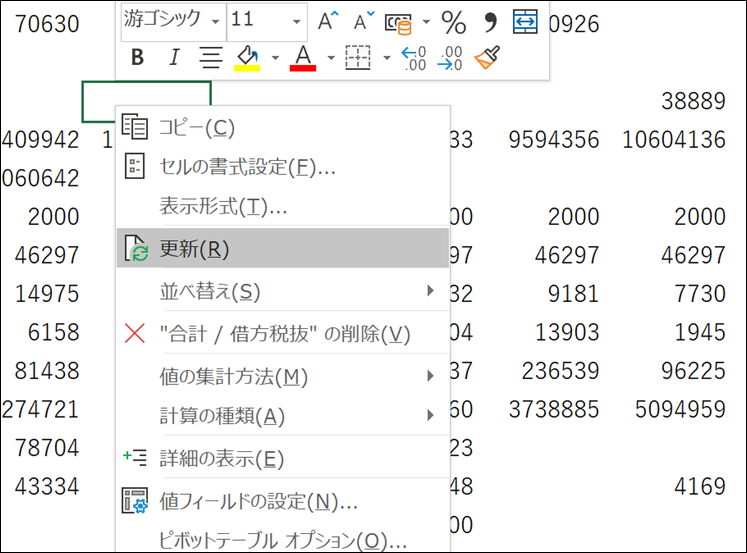The height and width of the screenshot is (553, 747).
Task: Click the borders icon
Action: (x=358, y=58)
